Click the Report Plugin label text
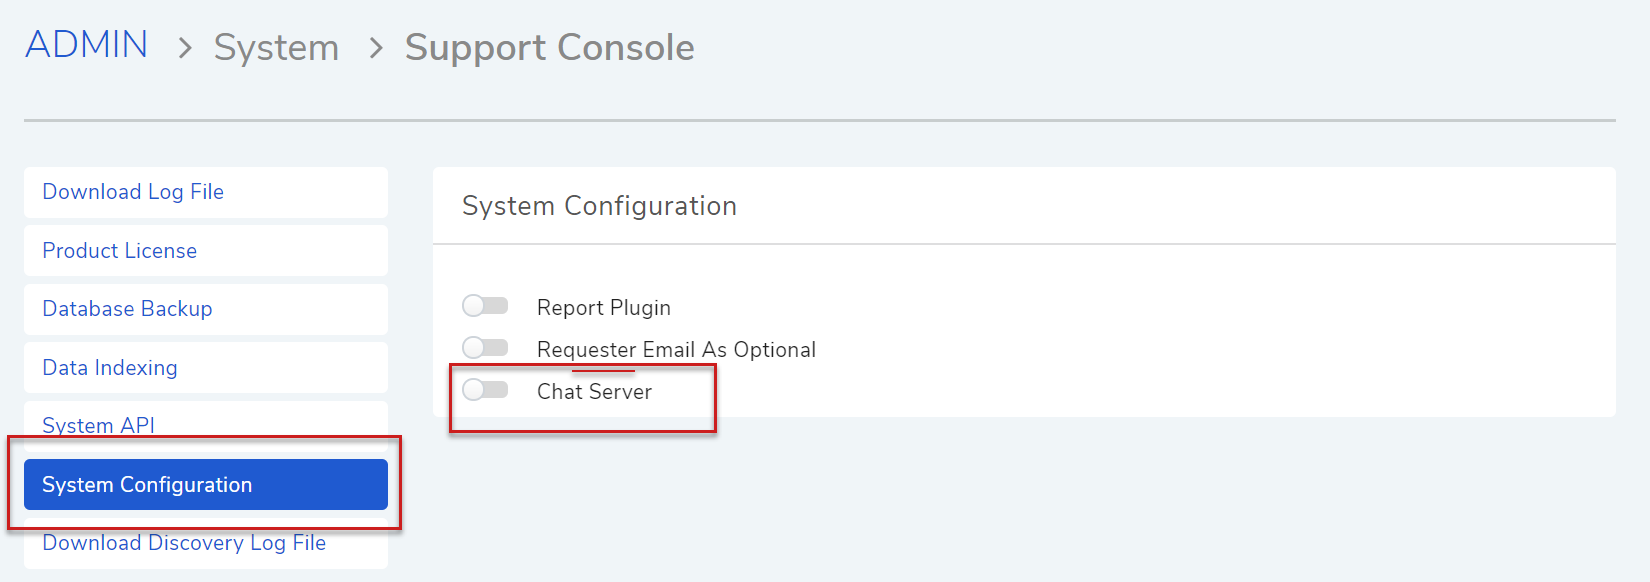 (604, 308)
